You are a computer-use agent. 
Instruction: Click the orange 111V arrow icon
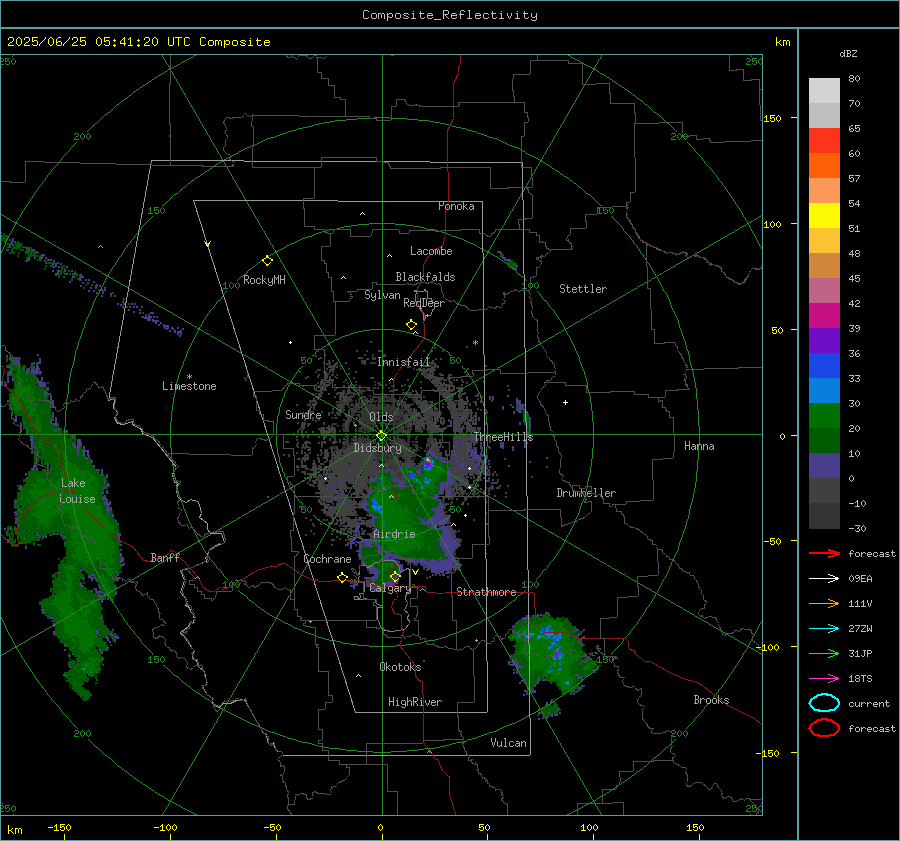coord(824,603)
